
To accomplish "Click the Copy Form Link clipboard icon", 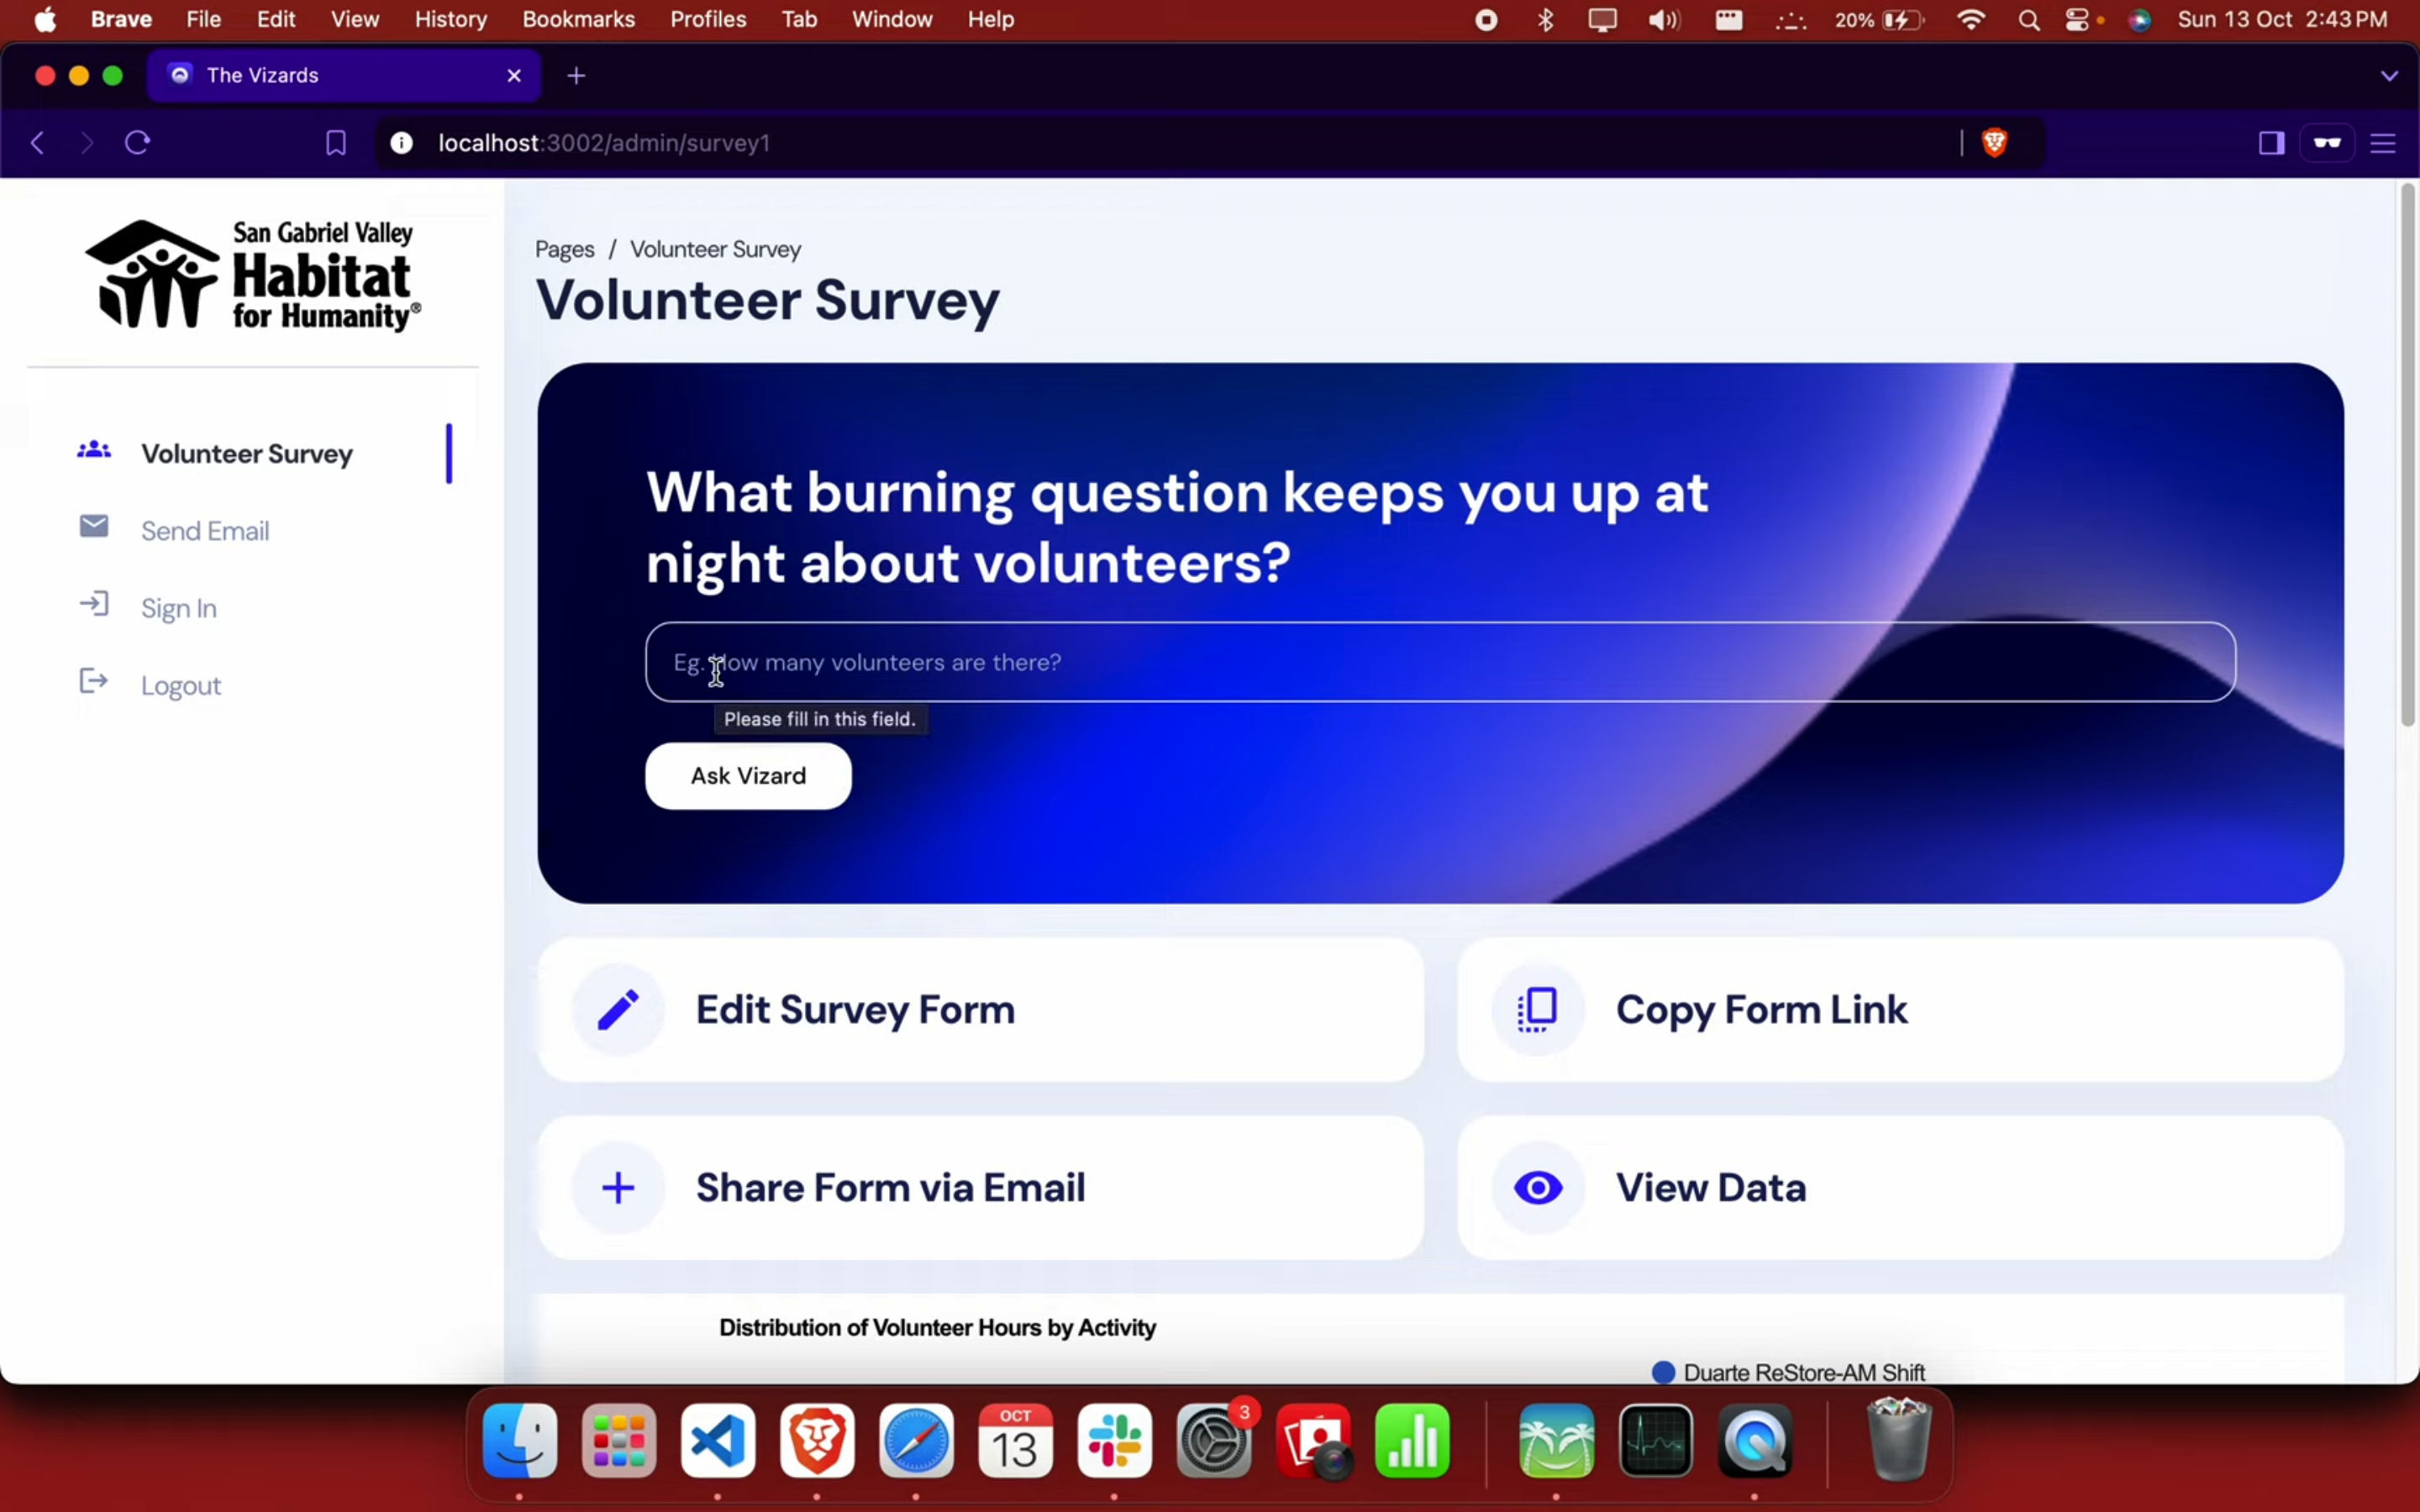I will coord(1537,1010).
